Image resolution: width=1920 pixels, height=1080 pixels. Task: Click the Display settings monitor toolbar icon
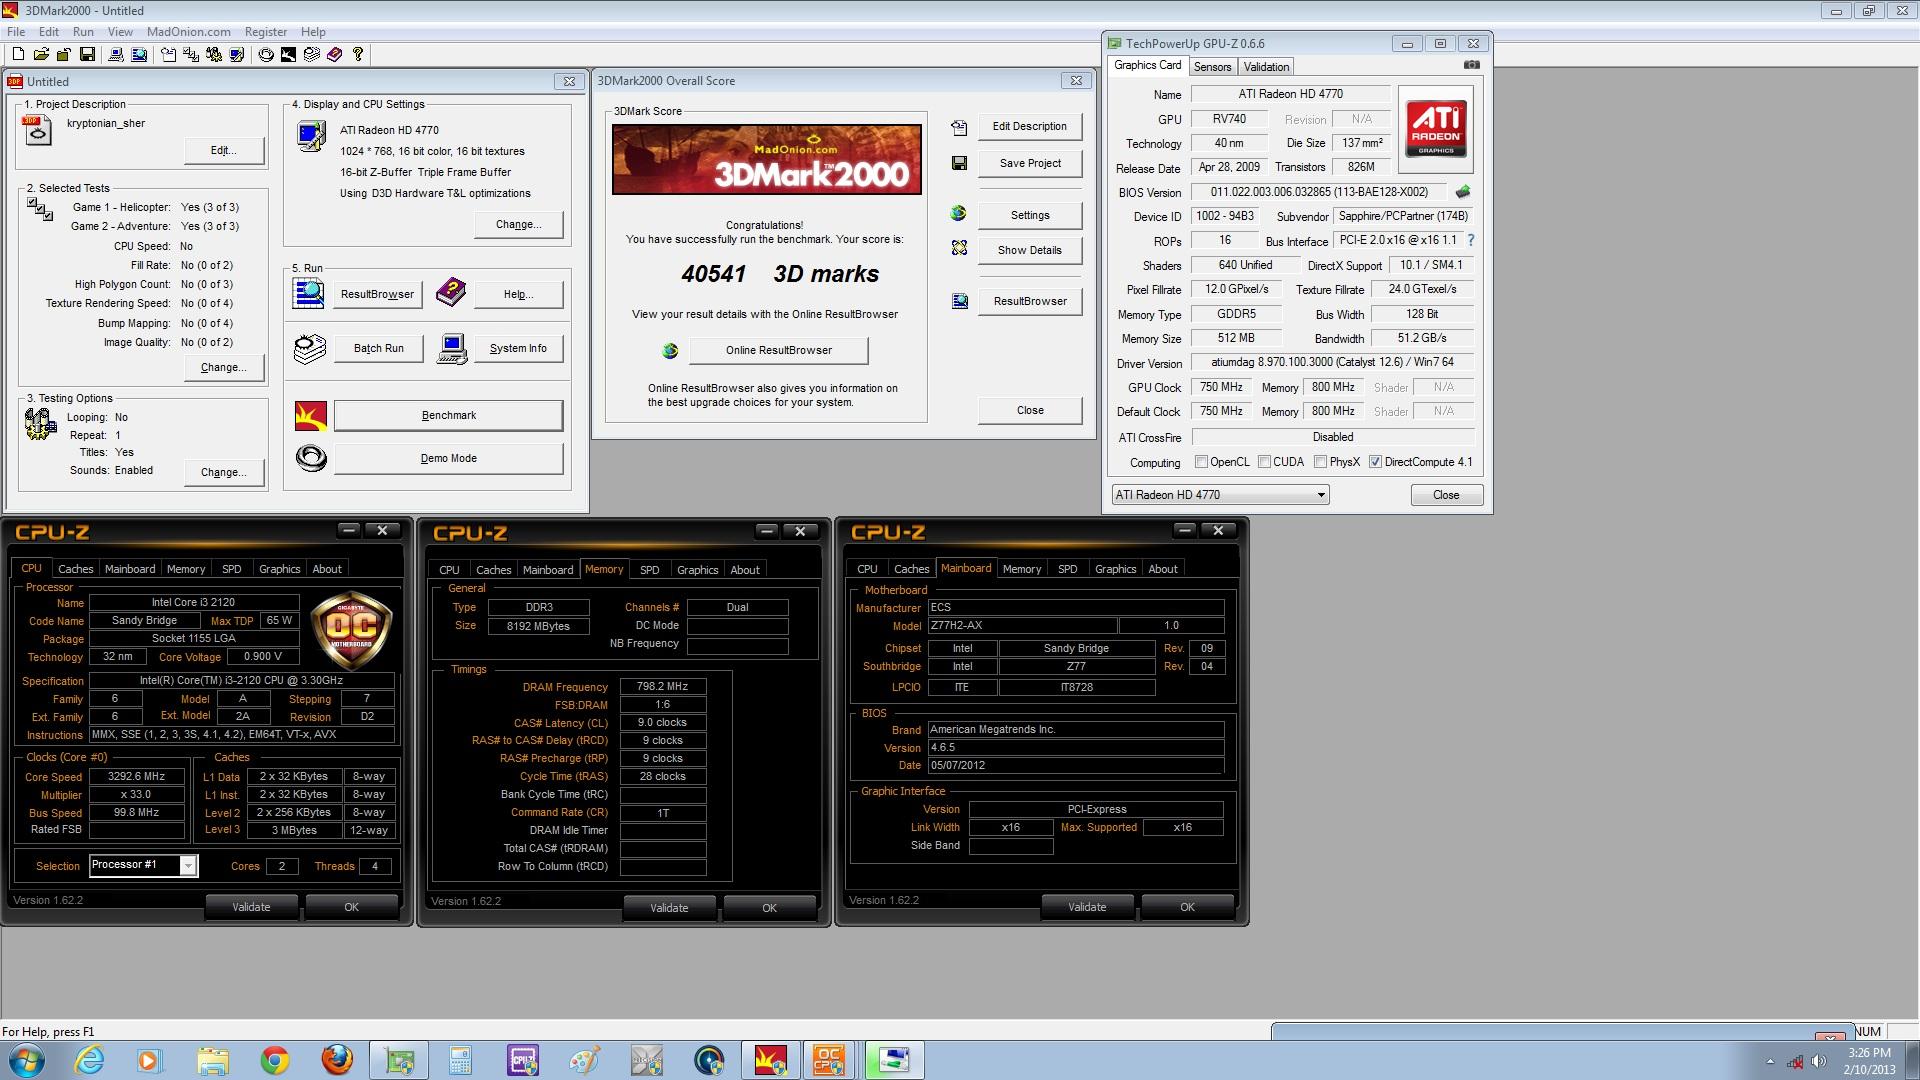click(237, 54)
